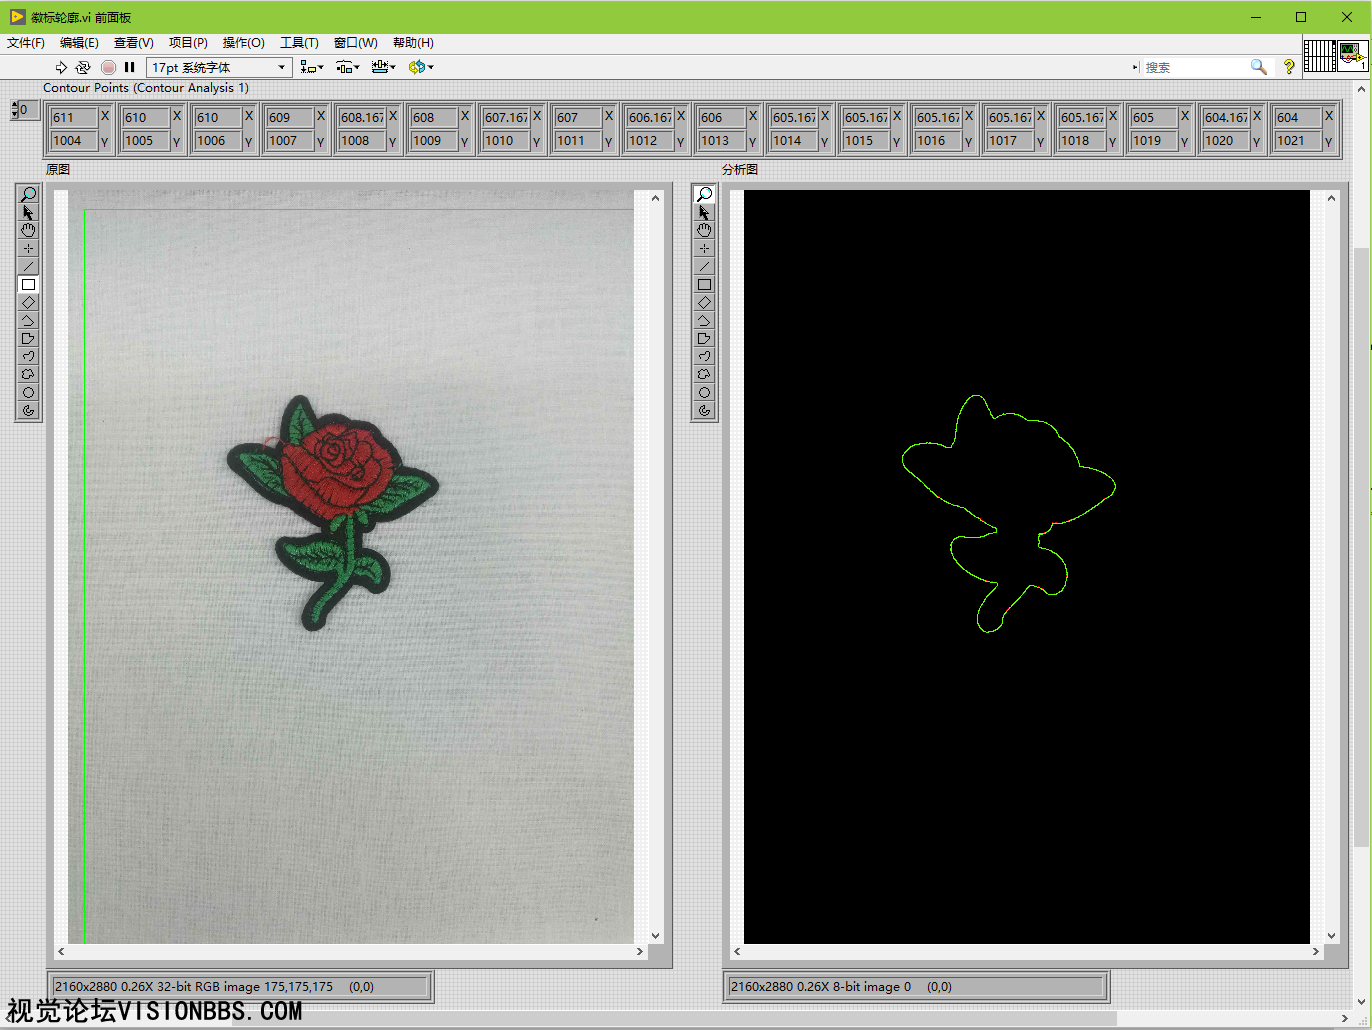Pick the Pan hand tool beside 原图
Screen dimensions: 1372x1030
[28, 230]
